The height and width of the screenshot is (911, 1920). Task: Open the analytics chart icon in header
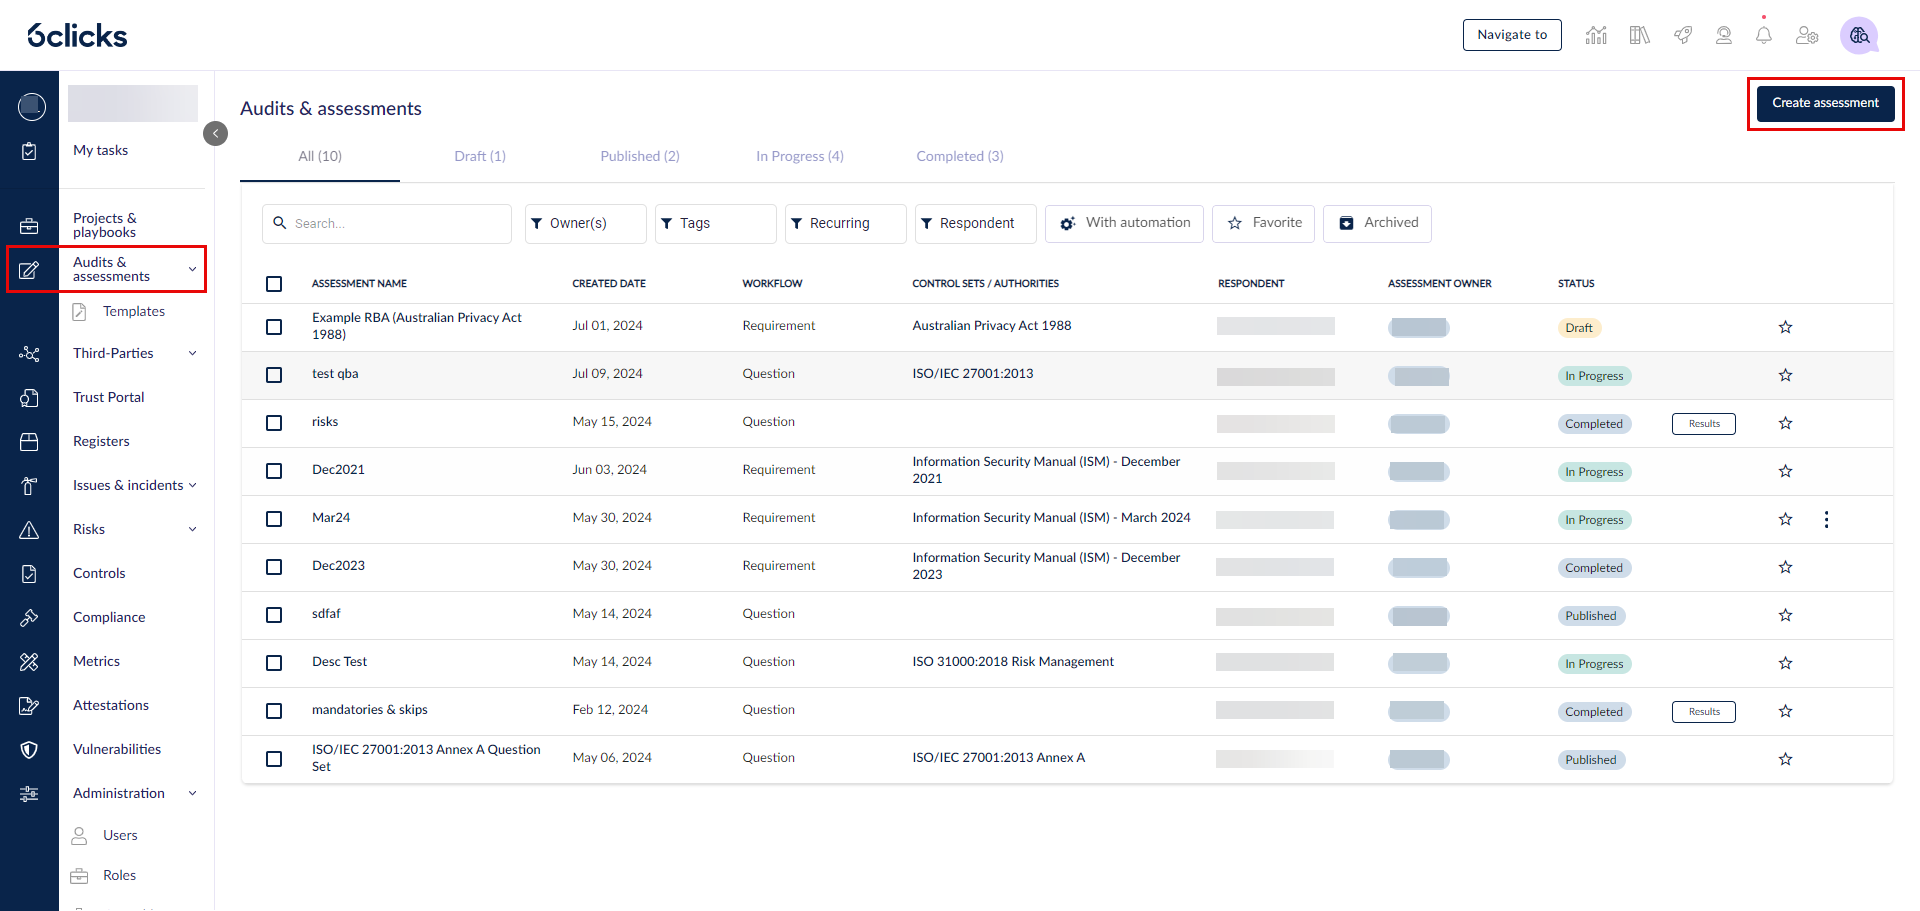(1596, 35)
